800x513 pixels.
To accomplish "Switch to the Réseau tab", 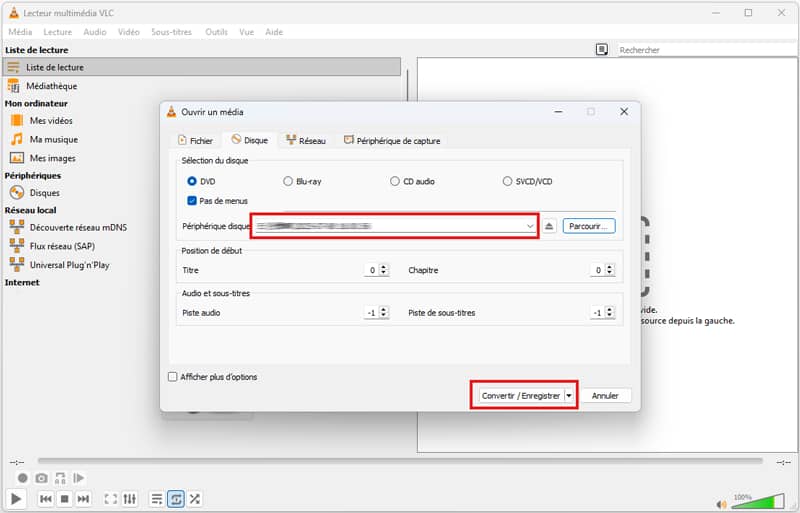I will (x=306, y=140).
